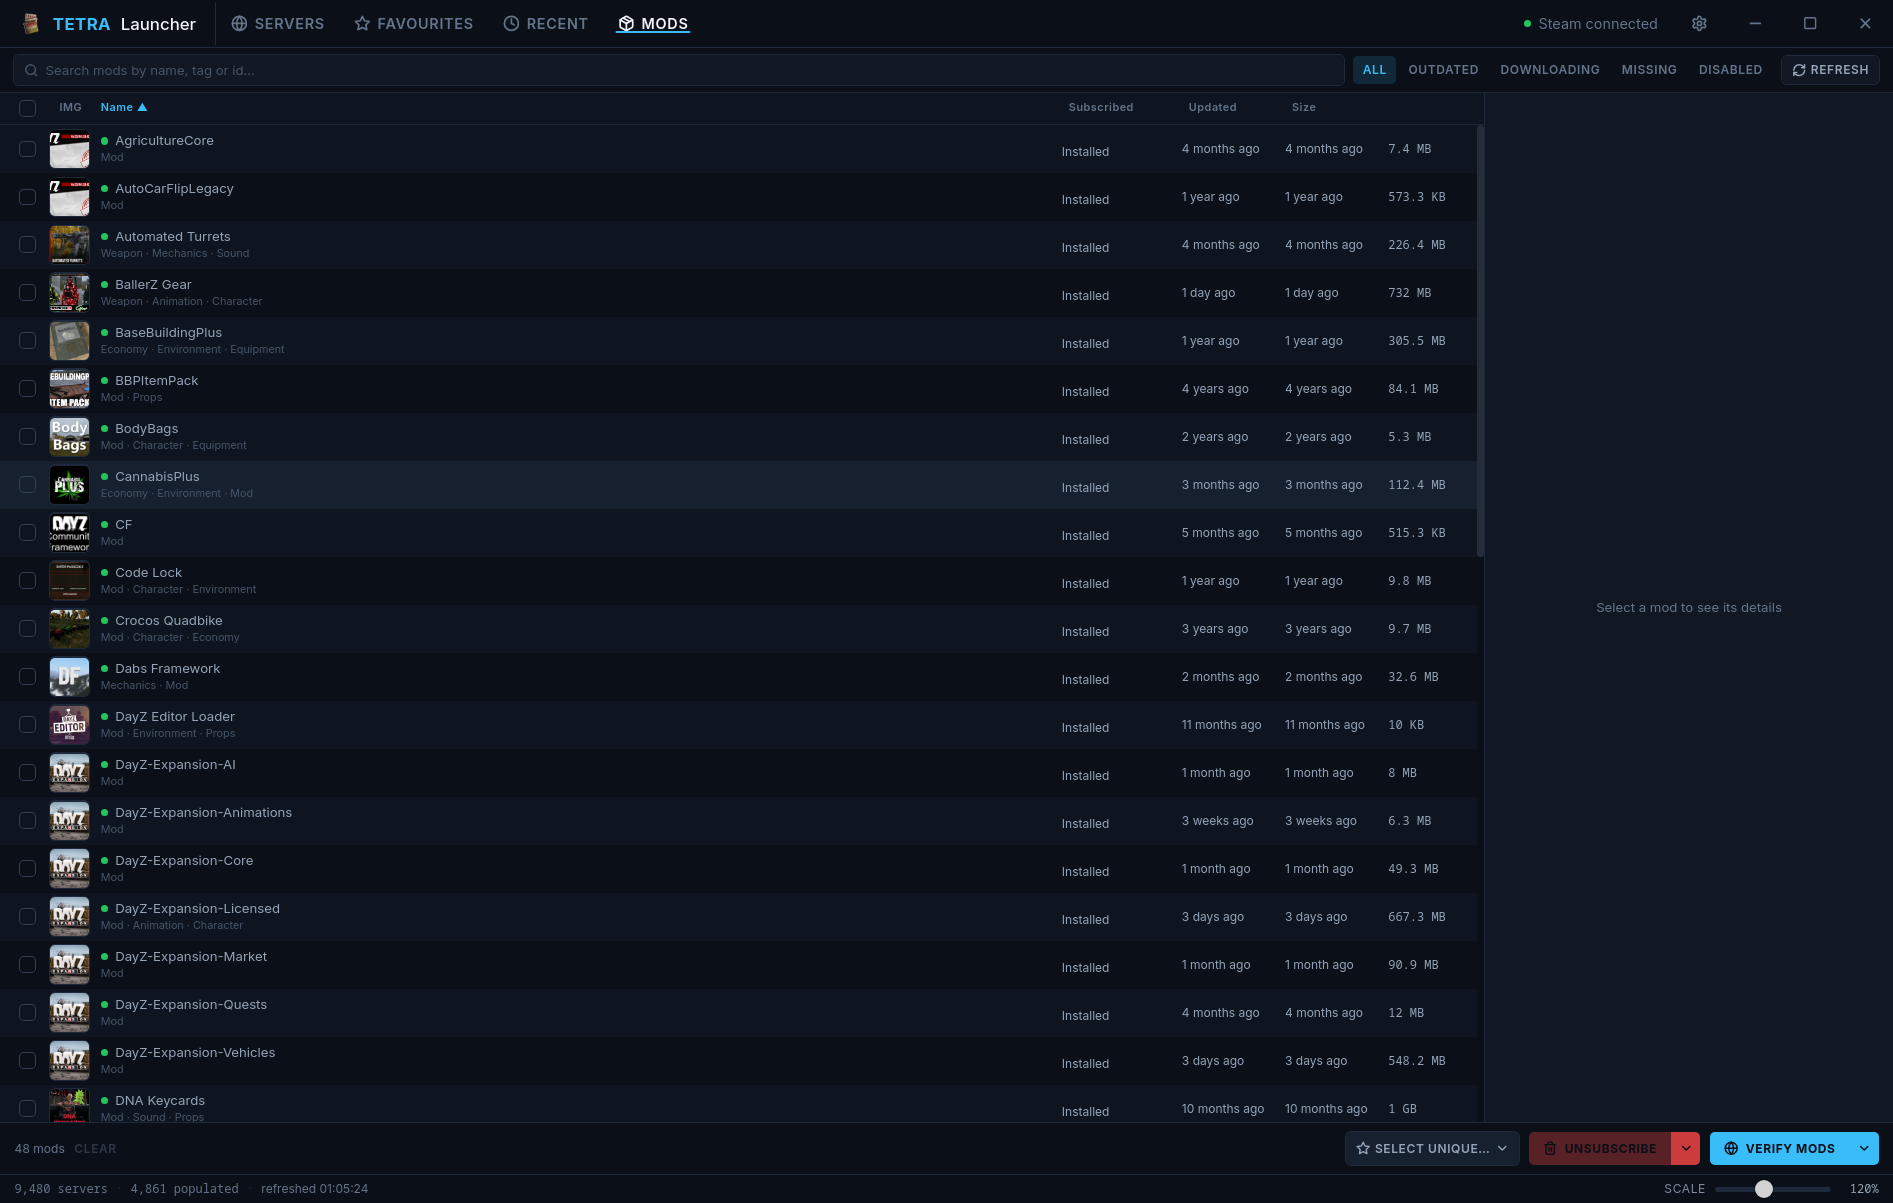Viewport: 1893px width, 1203px height.
Task: Click the Steam connected status indicator
Action: (x=1590, y=24)
